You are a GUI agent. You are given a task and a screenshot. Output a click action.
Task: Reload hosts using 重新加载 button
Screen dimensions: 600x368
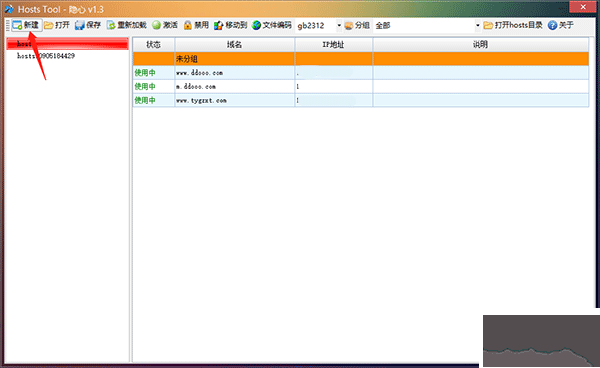click(127, 25)
